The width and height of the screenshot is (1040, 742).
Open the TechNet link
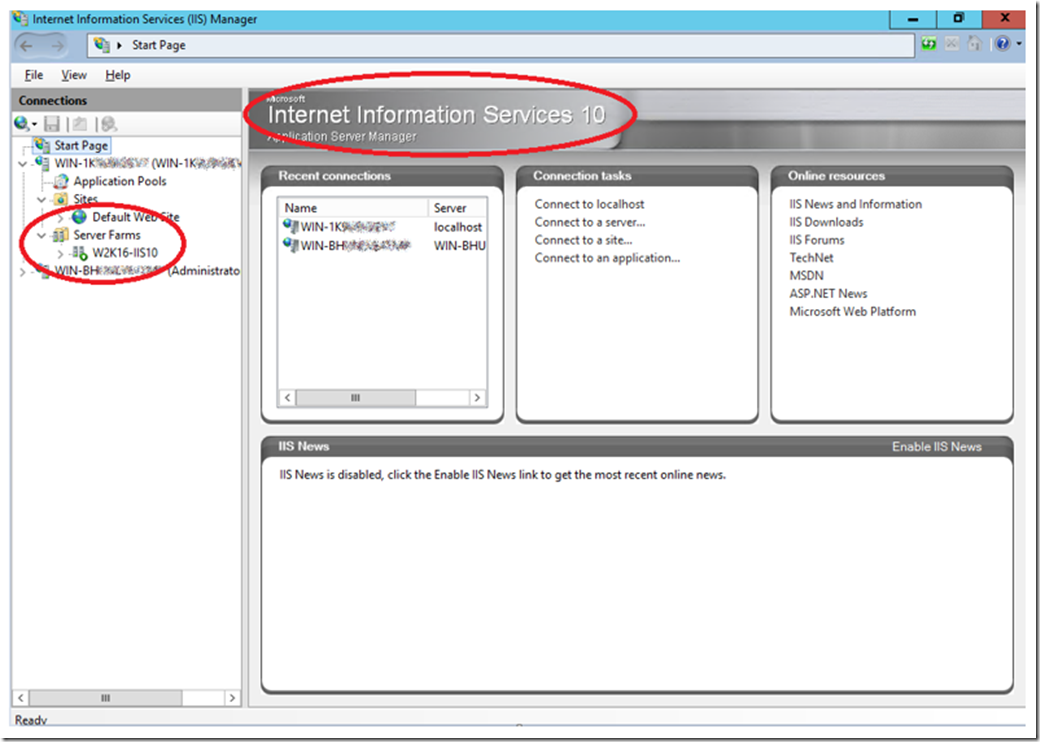tap(811, 258)
